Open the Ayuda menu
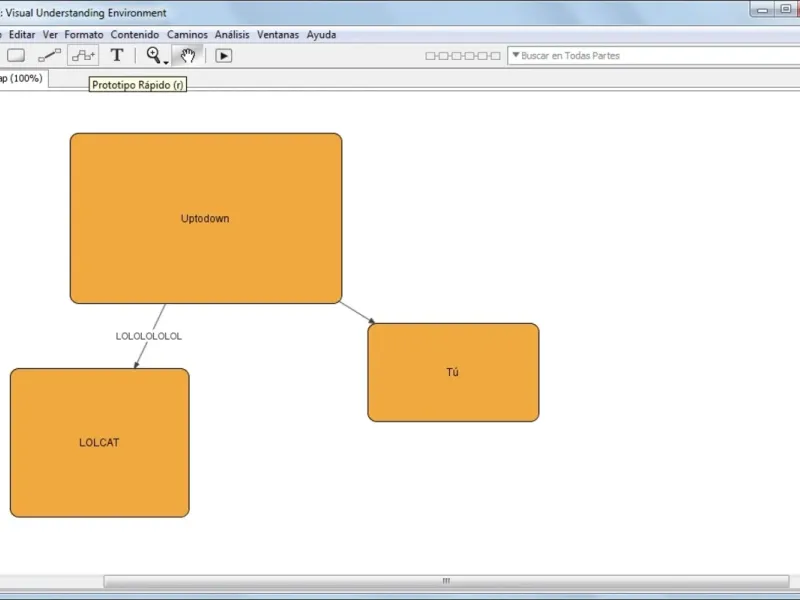The width and height of the screenshot is (800, 600). (x=321, y=35)
